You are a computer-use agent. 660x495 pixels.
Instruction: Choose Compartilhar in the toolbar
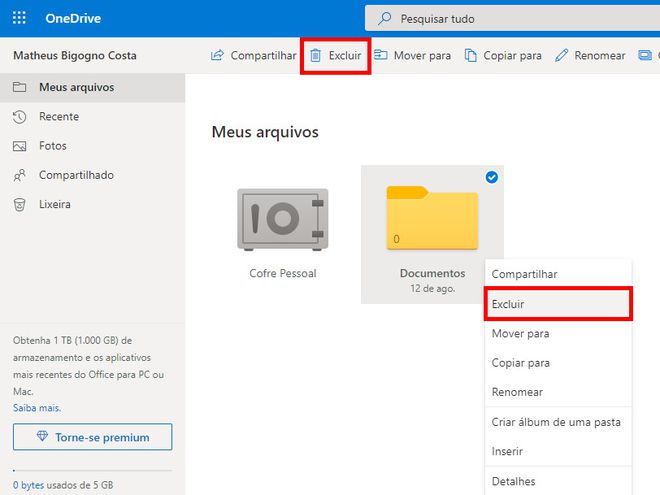(x=253, y=55)
